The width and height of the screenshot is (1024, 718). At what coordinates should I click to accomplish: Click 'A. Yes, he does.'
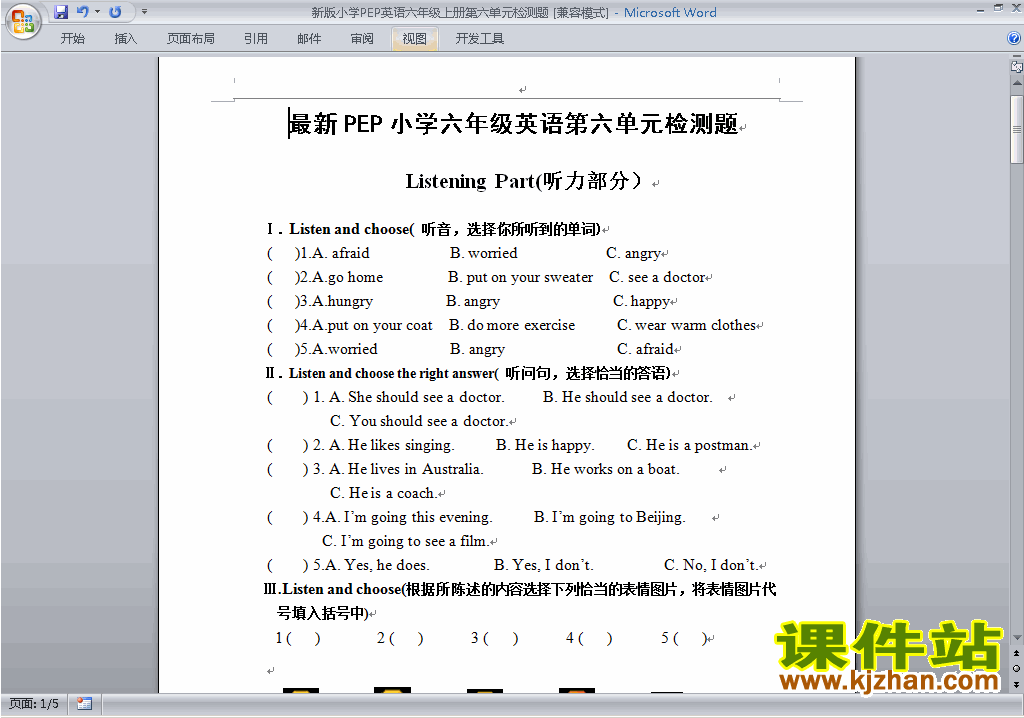point(377,565)
